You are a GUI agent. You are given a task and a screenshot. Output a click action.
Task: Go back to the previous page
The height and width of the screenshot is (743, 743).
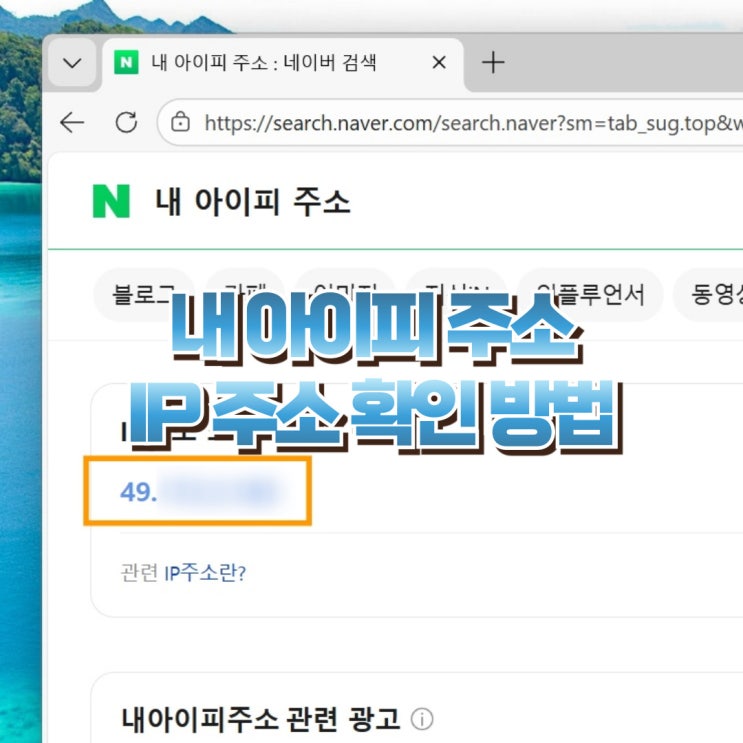click(x=72, y=123)
